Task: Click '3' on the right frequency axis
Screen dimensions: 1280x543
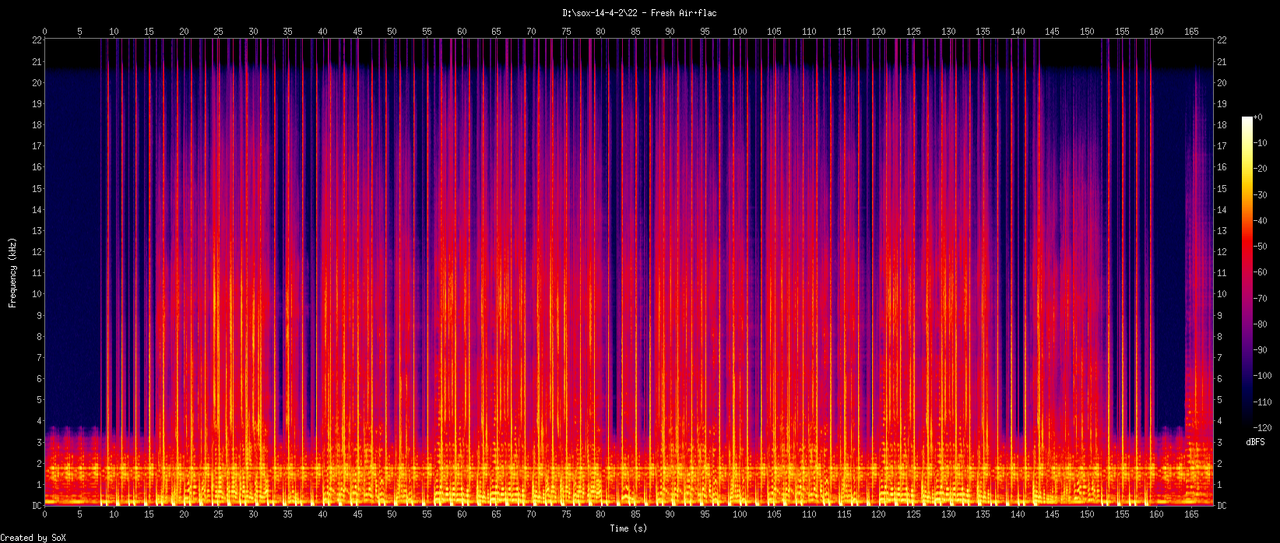Action: pos(1220,442)
